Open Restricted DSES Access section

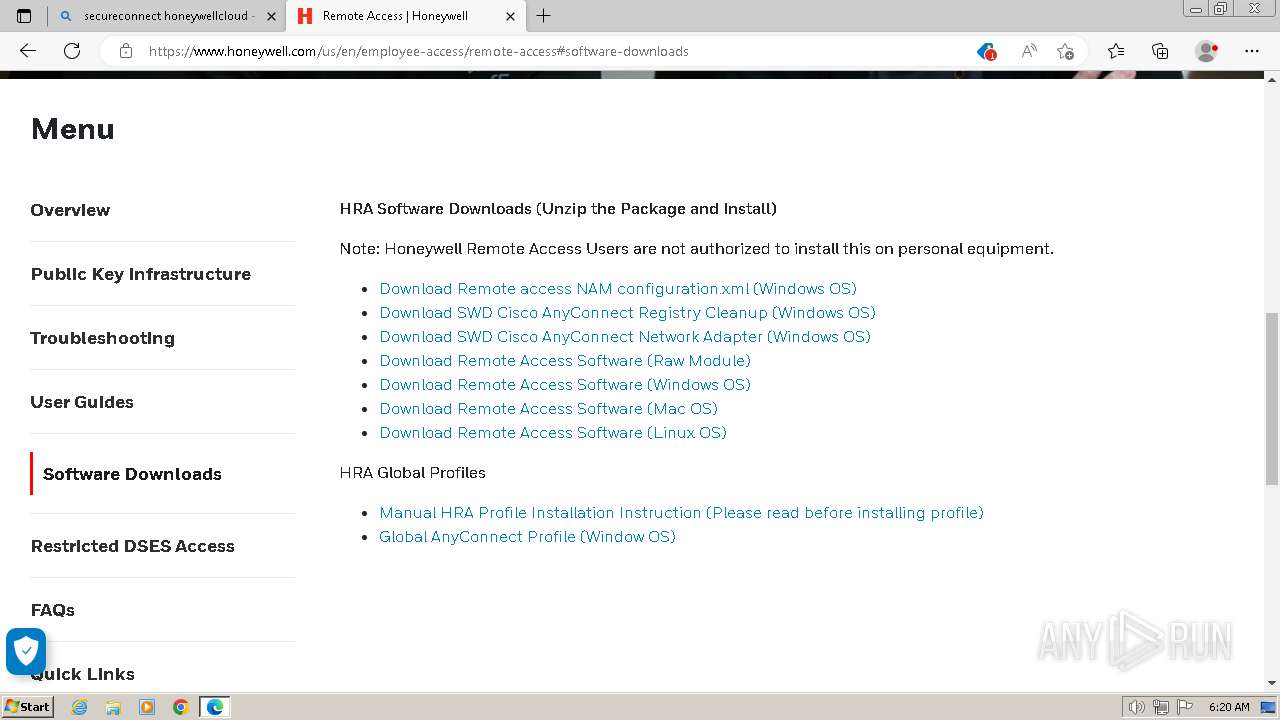pyautogui.click(x=132, y=546)
